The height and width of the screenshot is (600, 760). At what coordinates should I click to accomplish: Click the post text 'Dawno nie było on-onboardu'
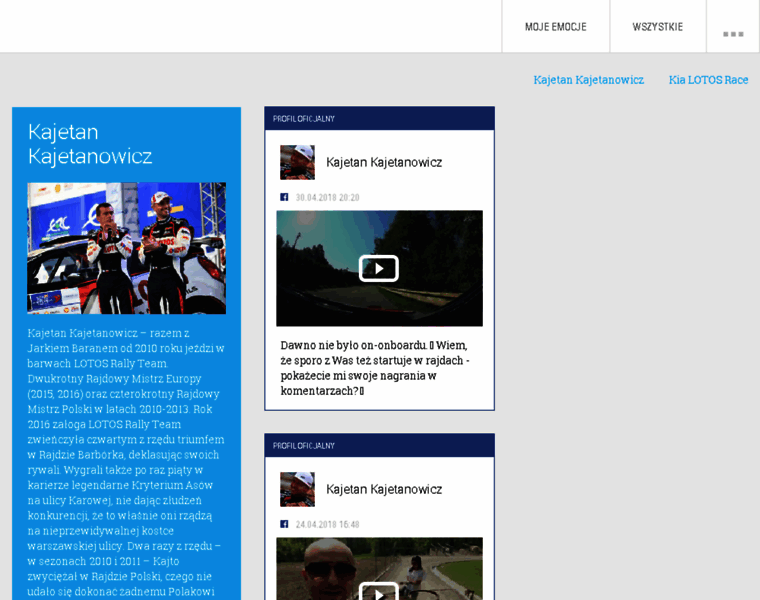tap(375, 368)
